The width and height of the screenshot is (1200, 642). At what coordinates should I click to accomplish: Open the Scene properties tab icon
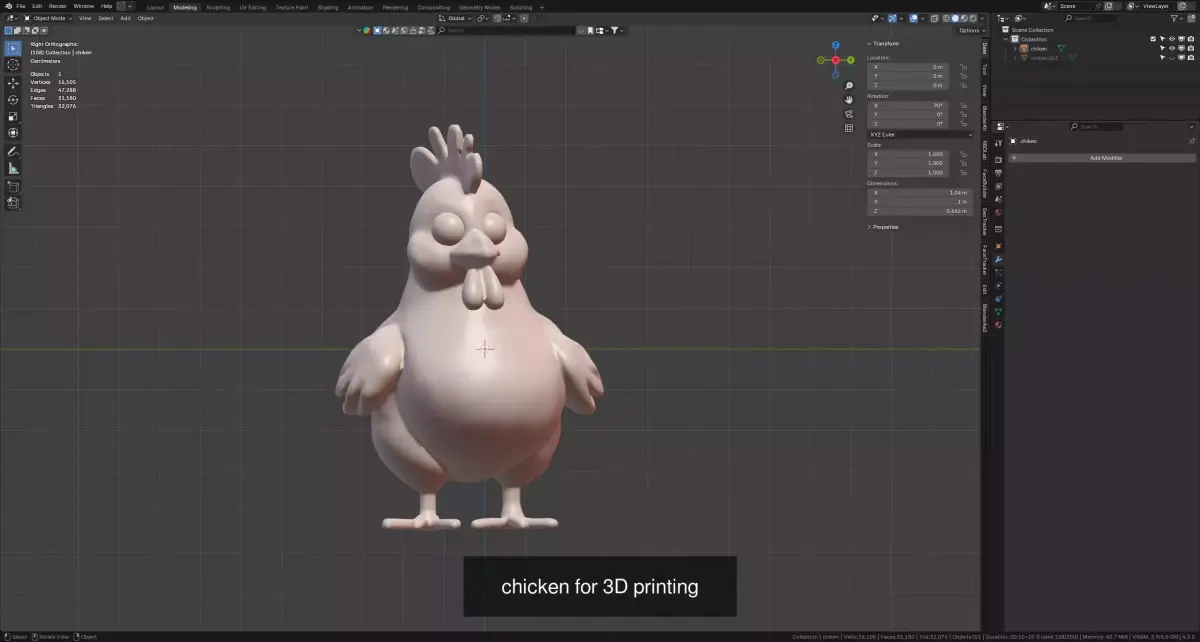pos(998,199)
